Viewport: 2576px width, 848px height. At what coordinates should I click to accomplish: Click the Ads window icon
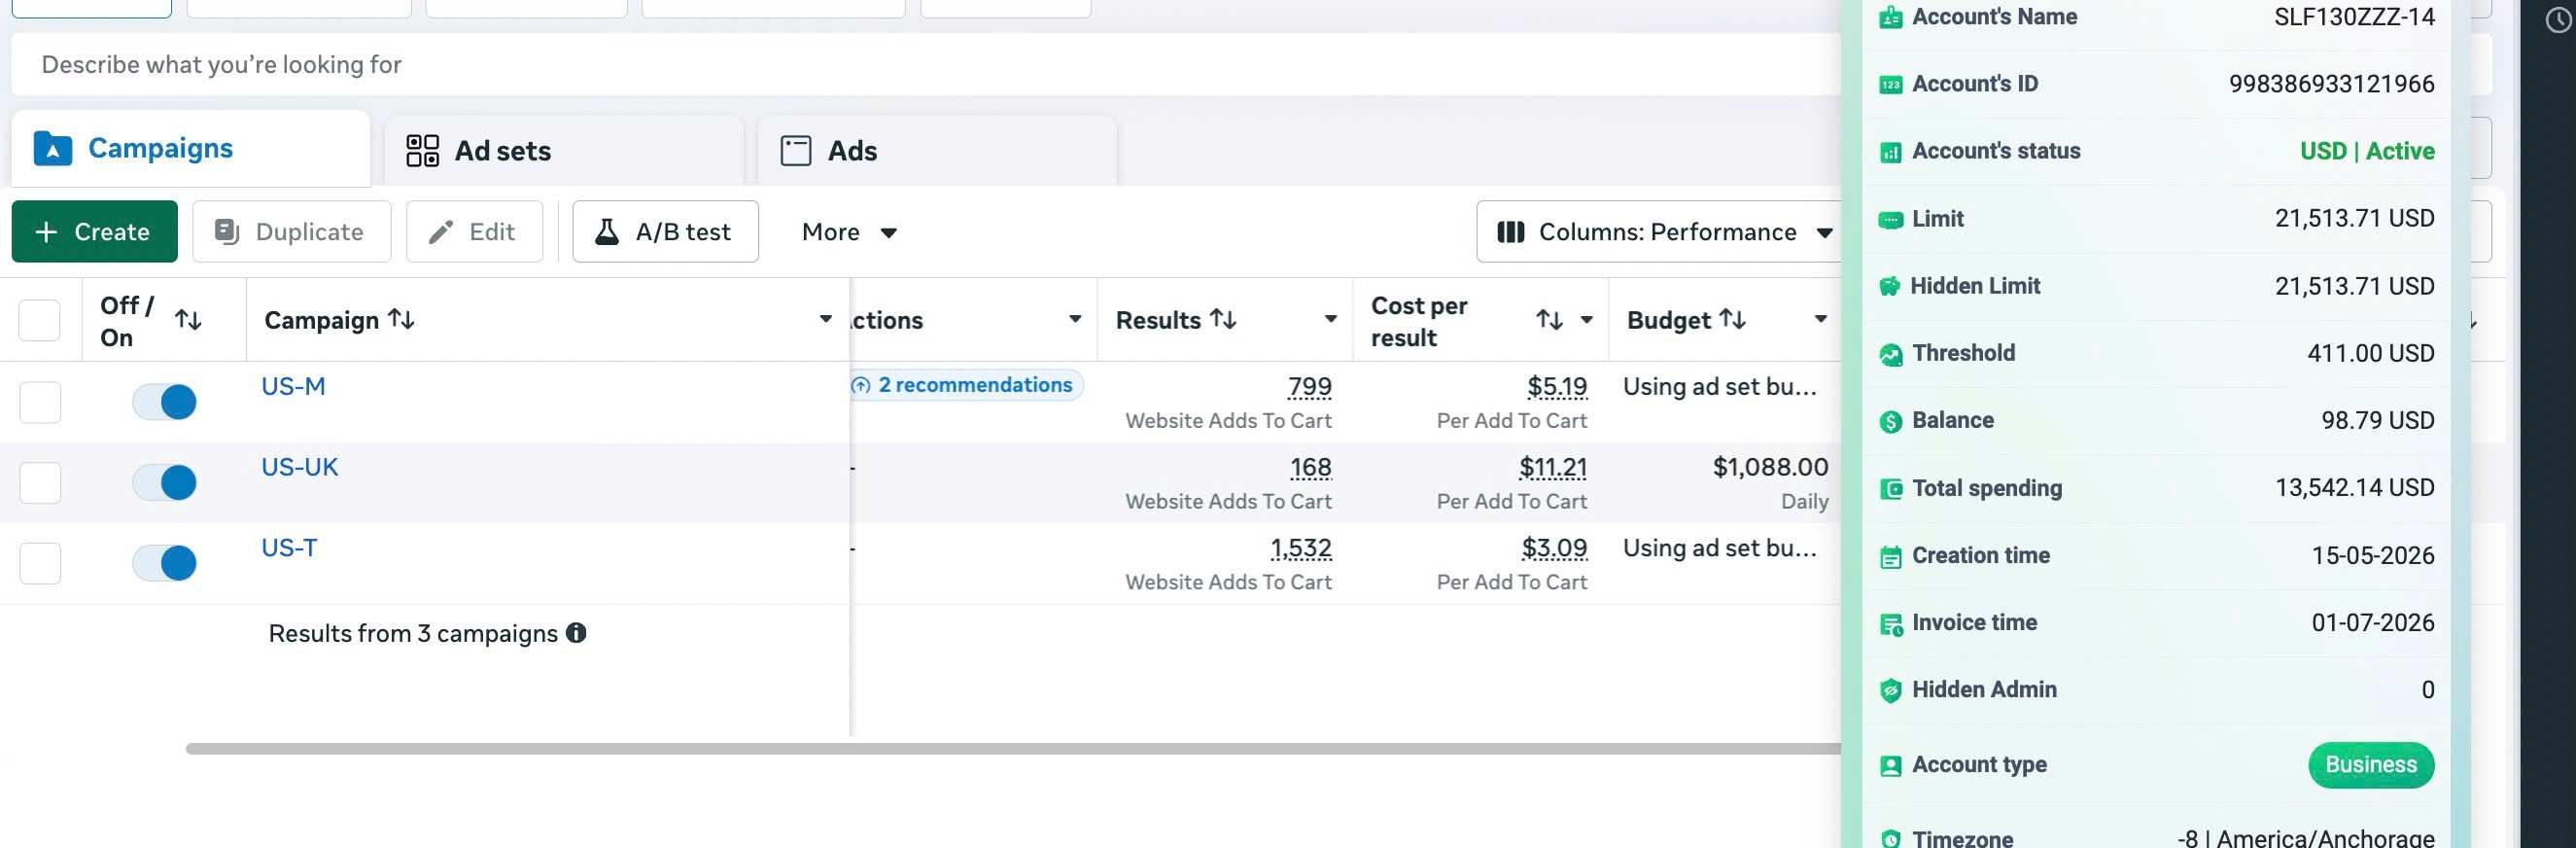[x=795, y=151]
